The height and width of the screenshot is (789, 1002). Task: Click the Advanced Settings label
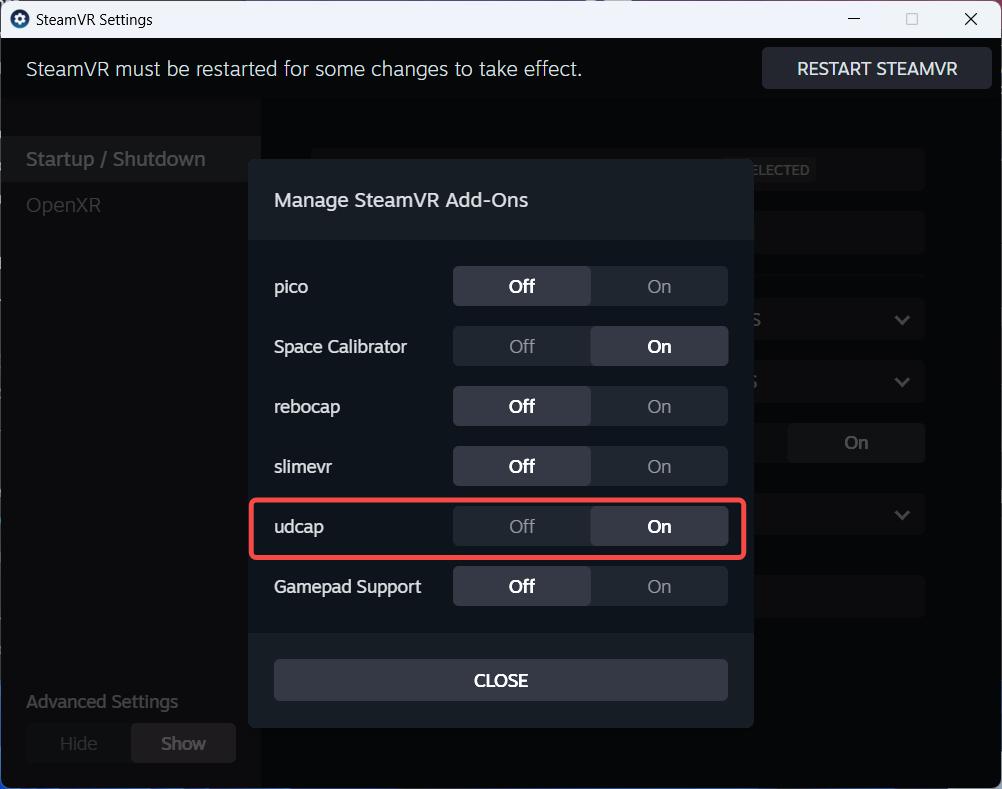point(102,701)
